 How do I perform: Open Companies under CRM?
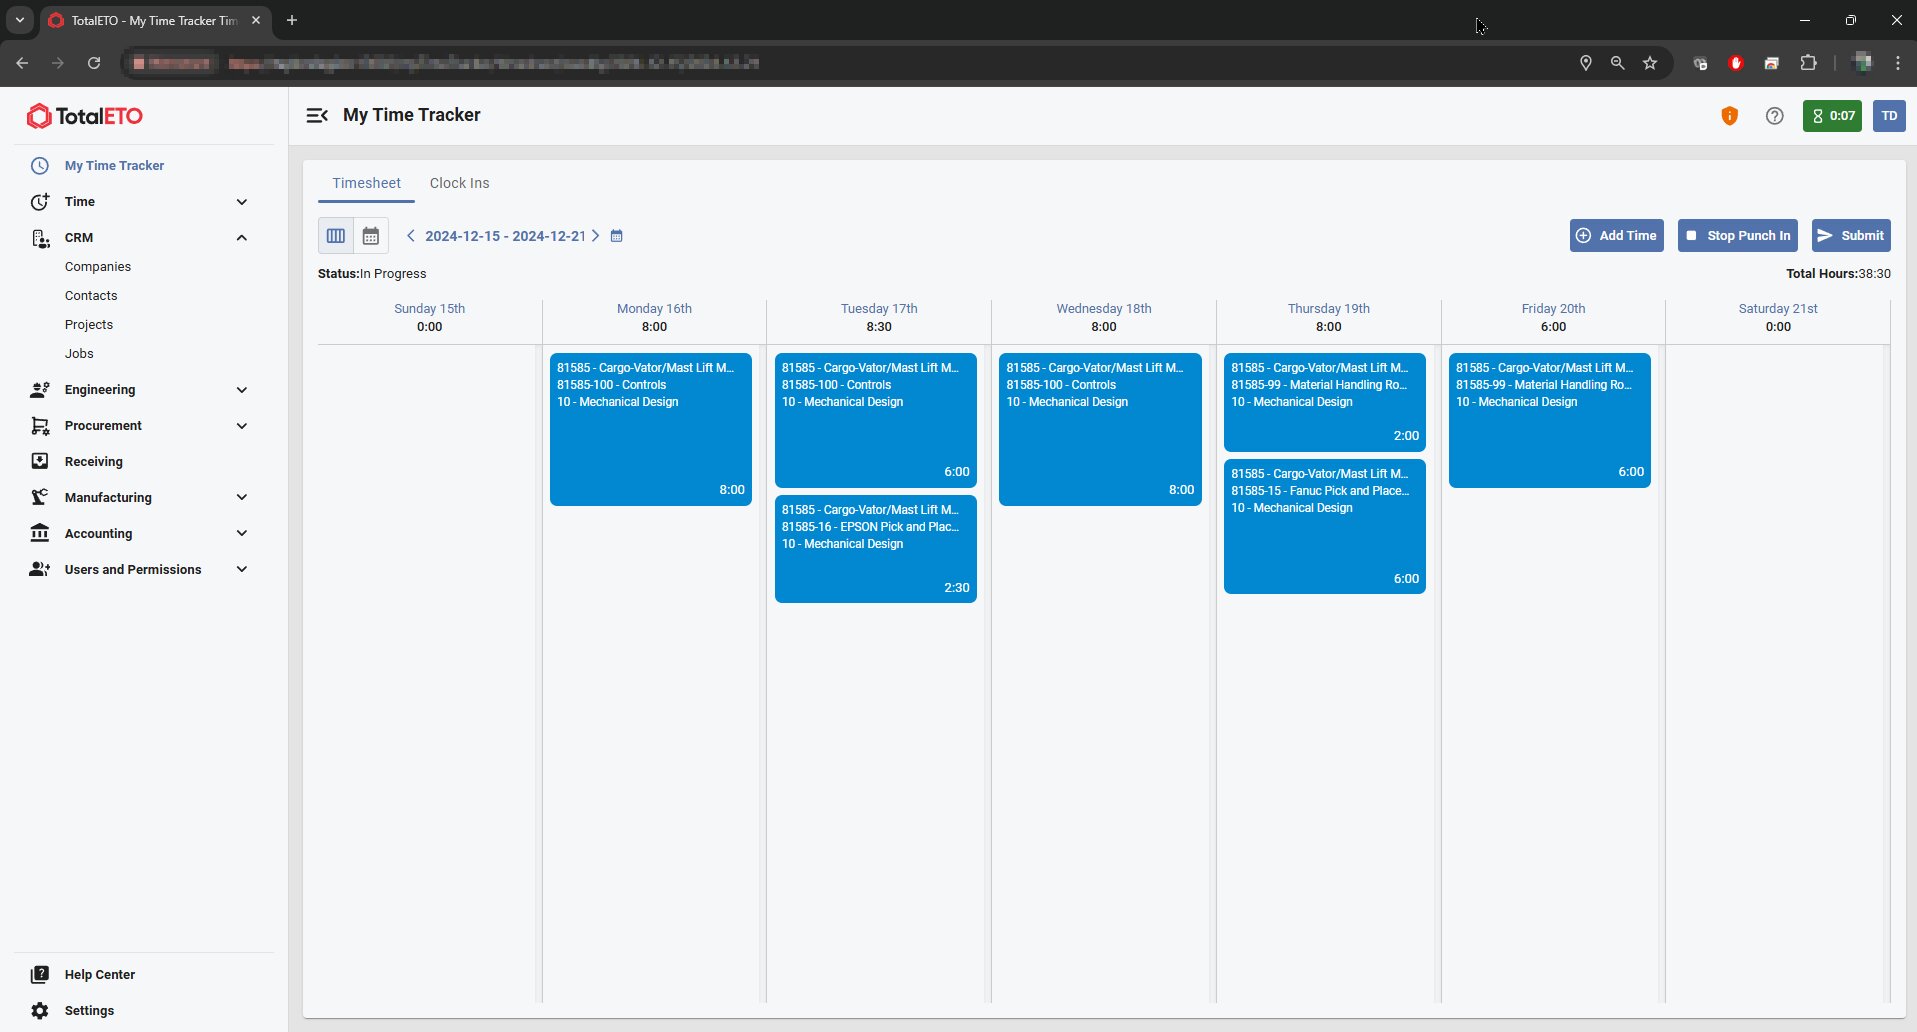point(98,267)
